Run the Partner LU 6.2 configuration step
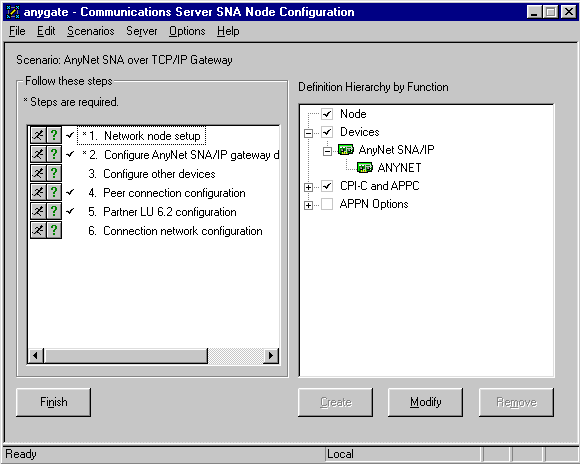 (x=38, y=211)
